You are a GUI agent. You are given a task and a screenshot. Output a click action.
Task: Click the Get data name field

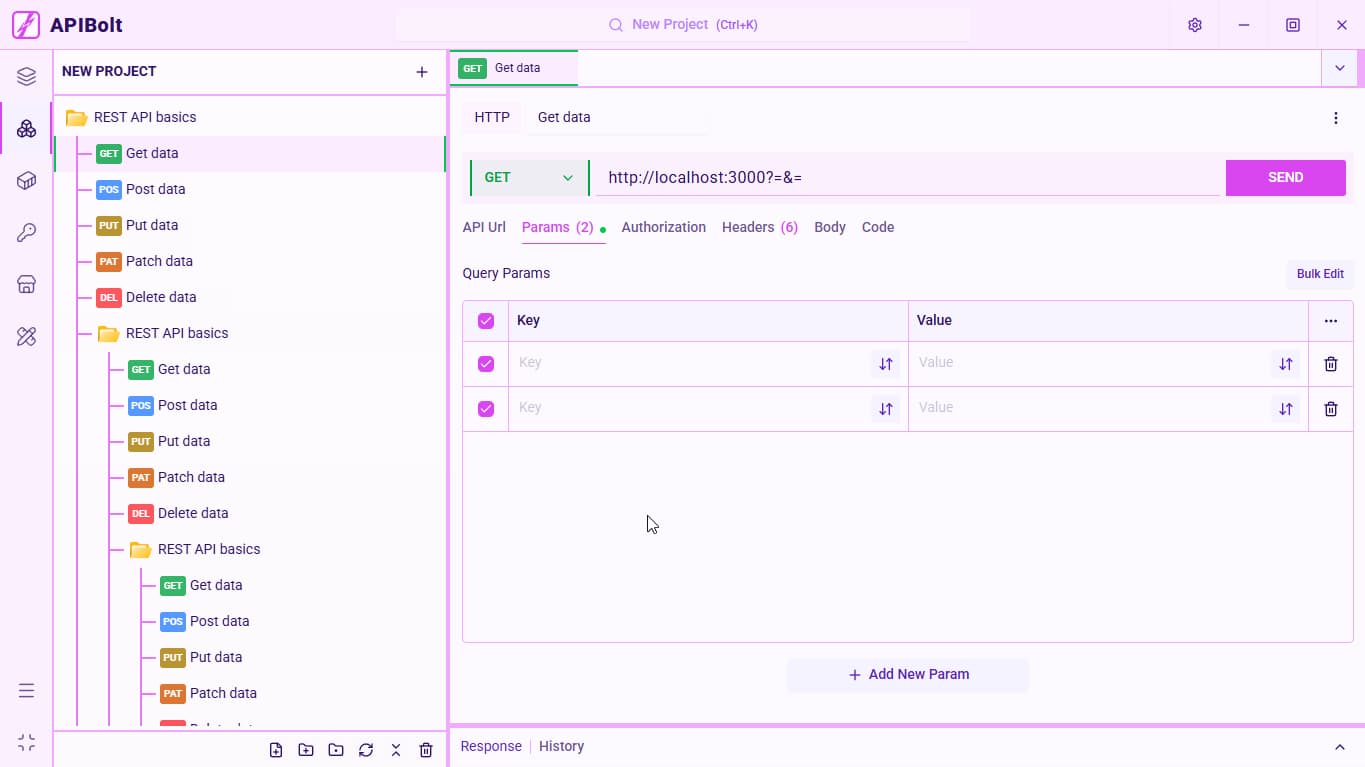[617, 117]
